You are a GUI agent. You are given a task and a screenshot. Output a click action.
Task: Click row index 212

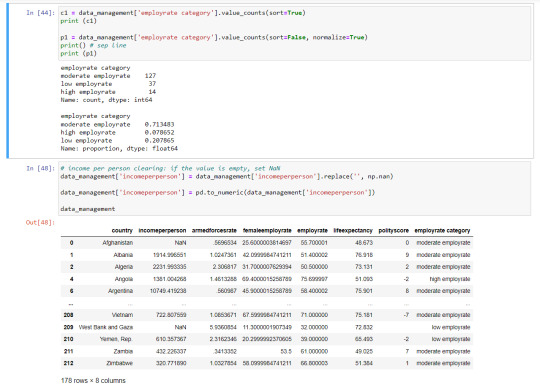69,363
